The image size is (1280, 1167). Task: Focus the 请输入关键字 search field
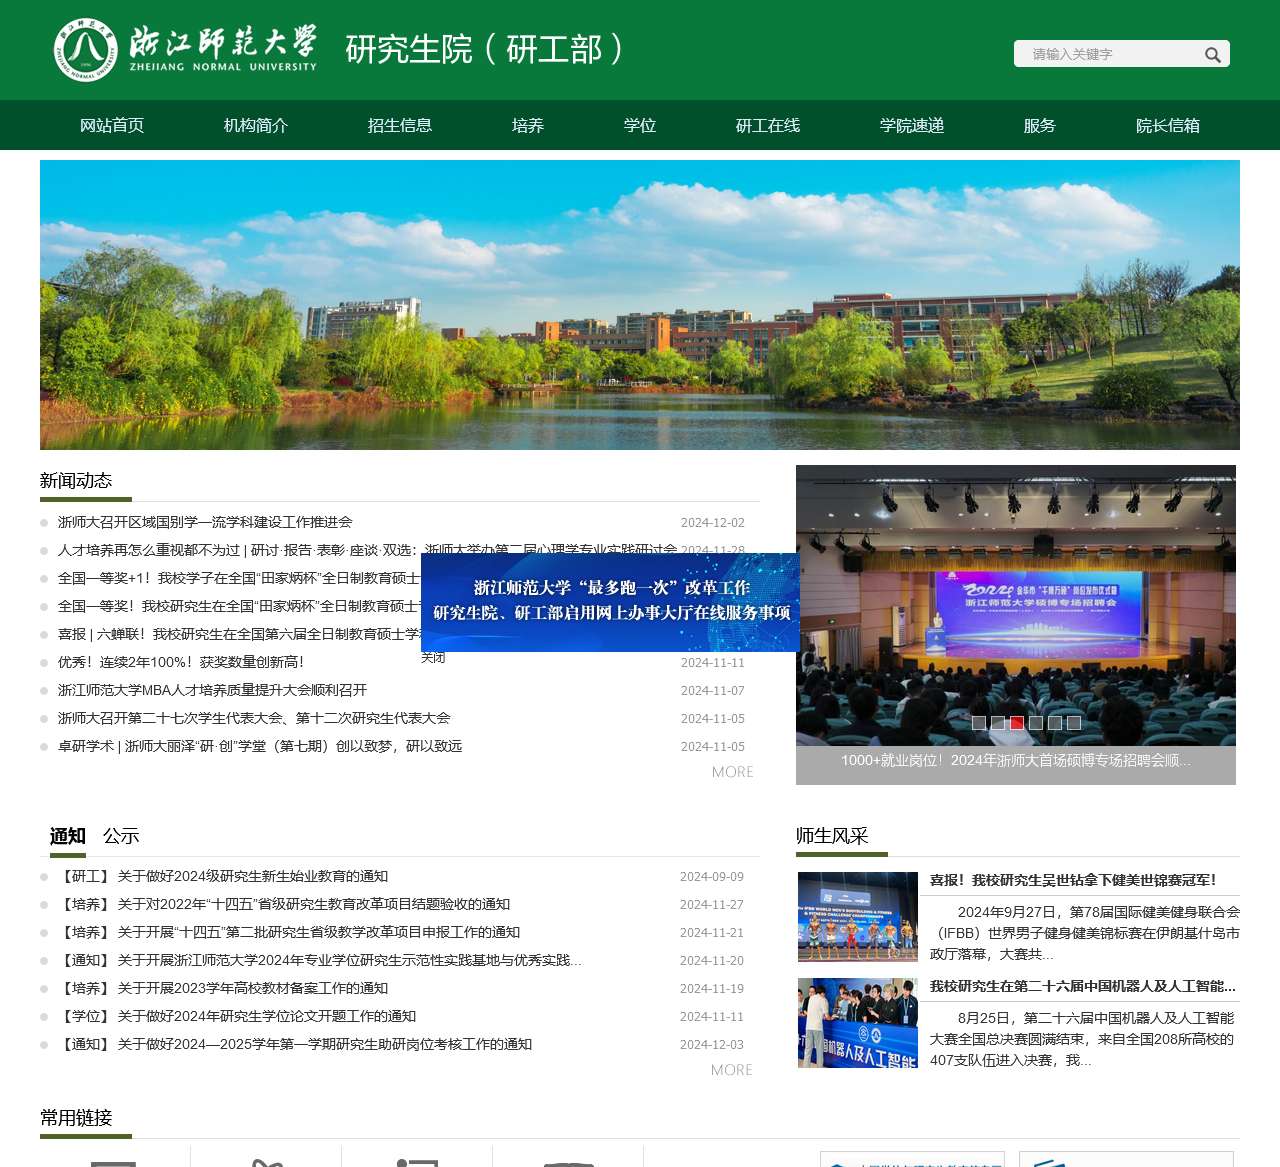pyautogui.click(x=1110, y=54)
